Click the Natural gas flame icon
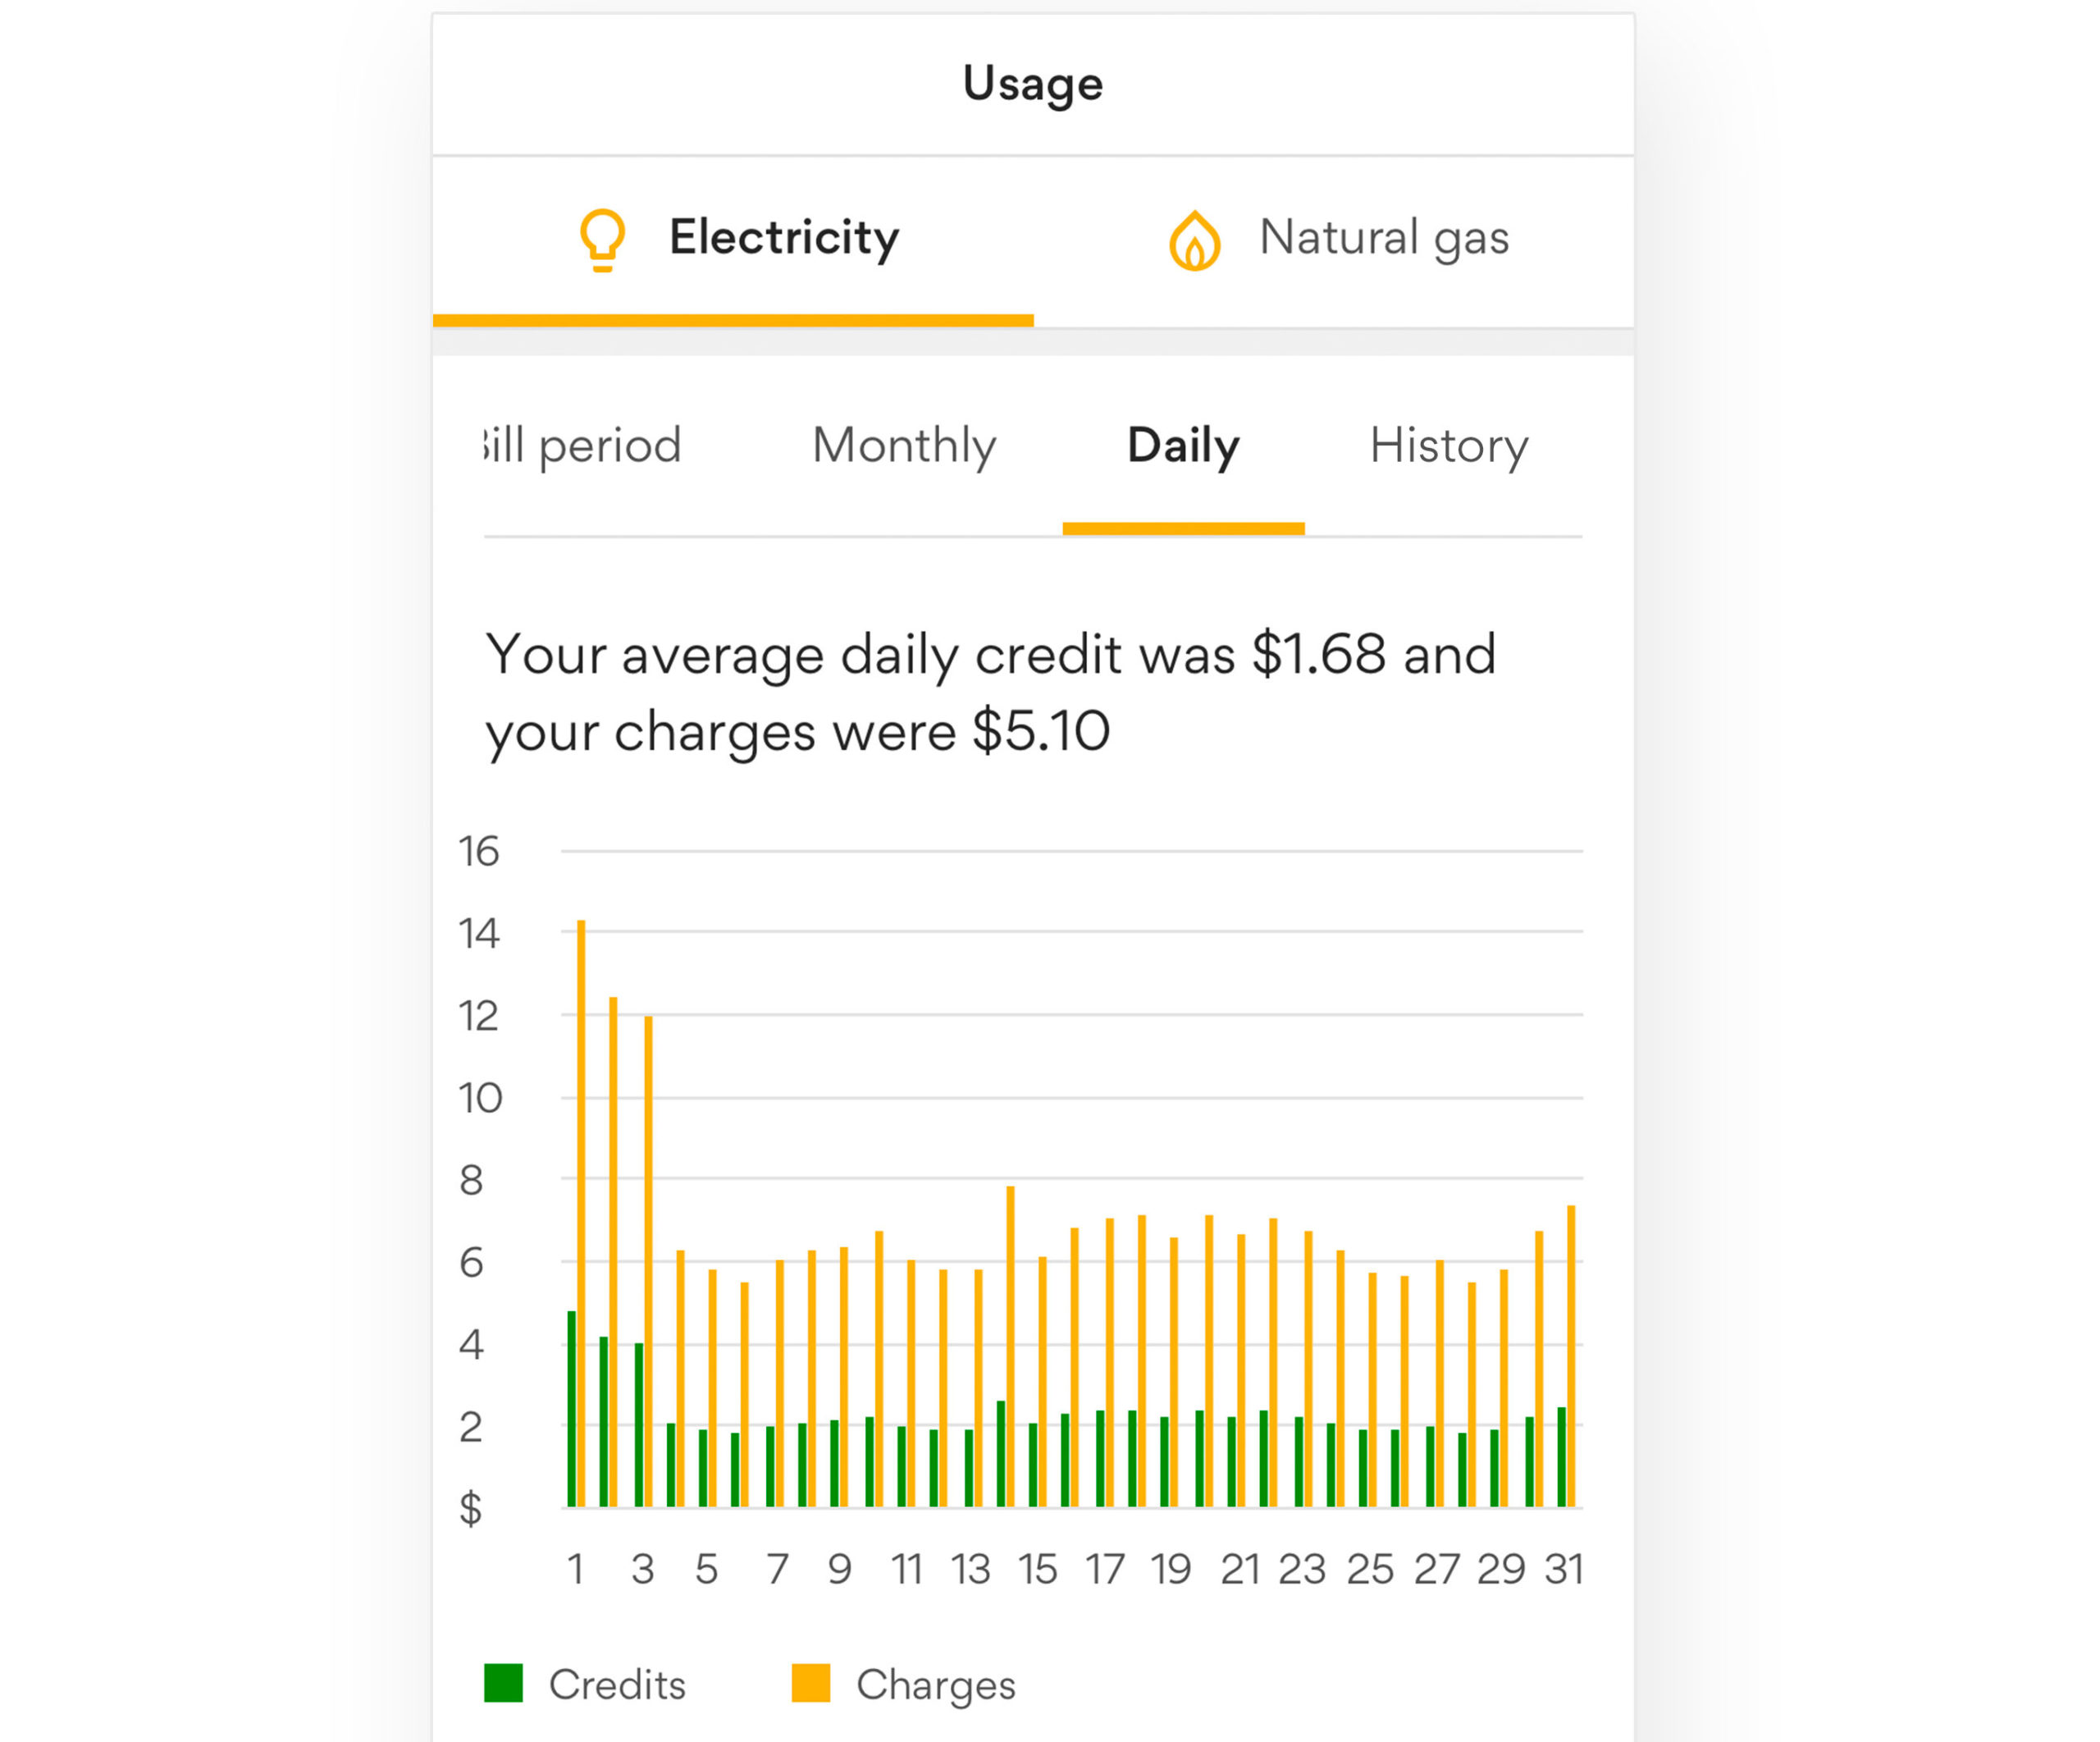The image size is (2100, 1742). click(1195, 241)
